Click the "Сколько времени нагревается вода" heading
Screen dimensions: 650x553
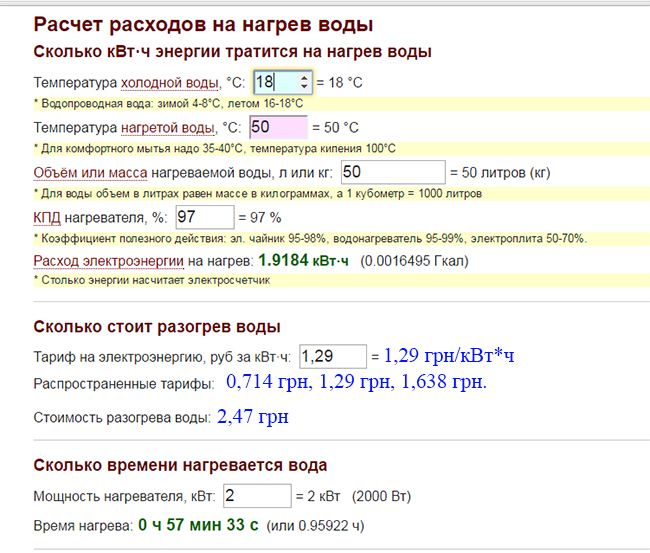tap(180, 466)
